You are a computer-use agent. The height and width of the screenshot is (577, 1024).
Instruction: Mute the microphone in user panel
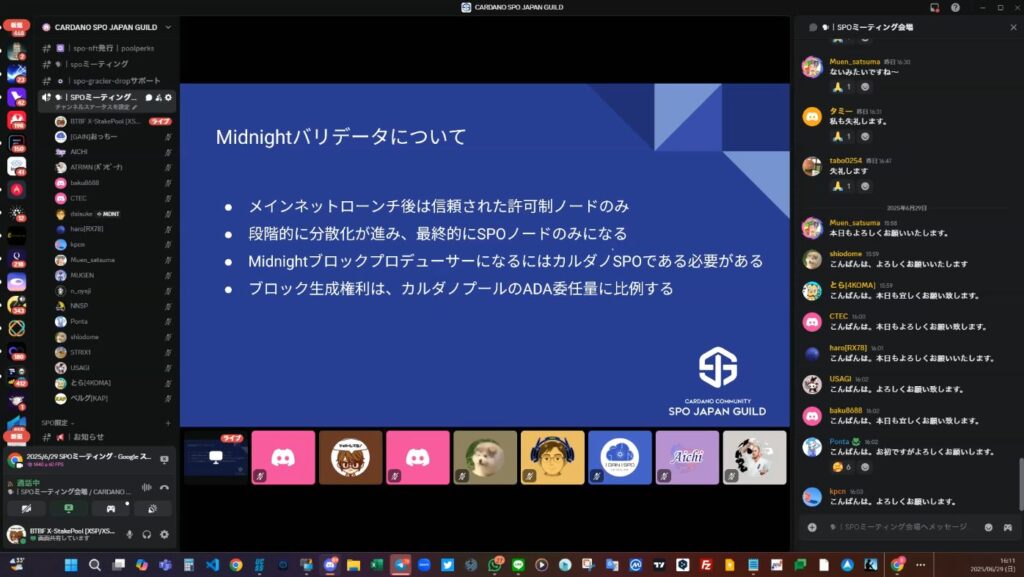pyautogui.click(x=129, y=535)
